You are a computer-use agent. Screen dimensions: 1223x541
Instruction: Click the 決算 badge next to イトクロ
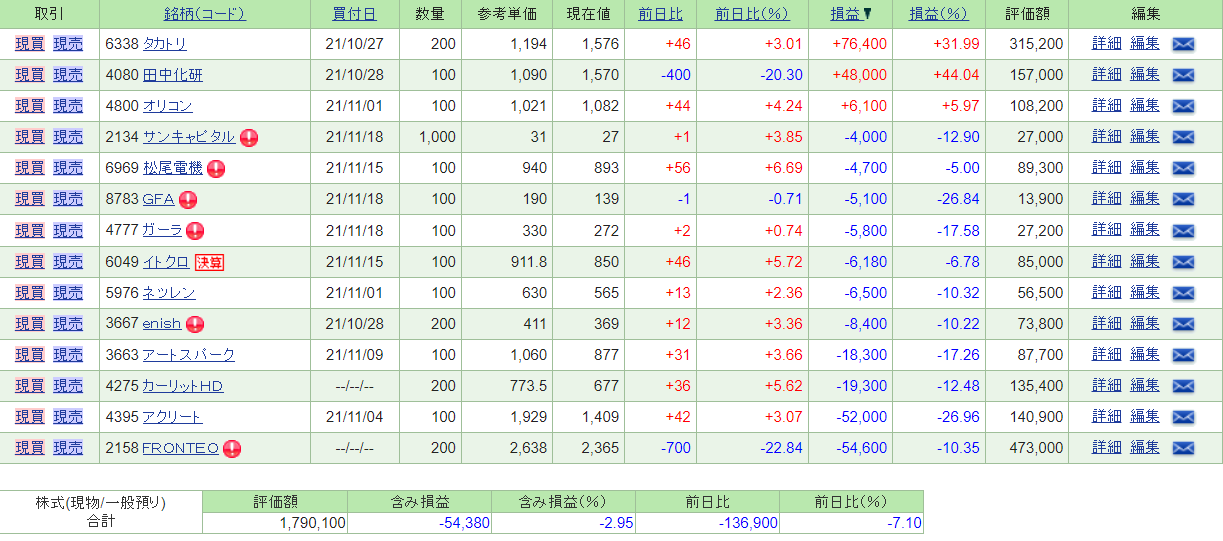(209, 262)
